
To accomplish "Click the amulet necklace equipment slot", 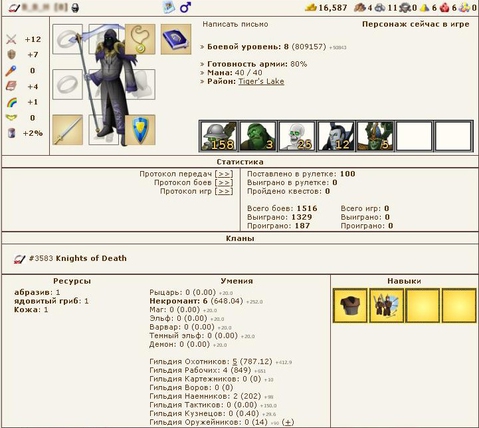I will click(x=140, y=39).
